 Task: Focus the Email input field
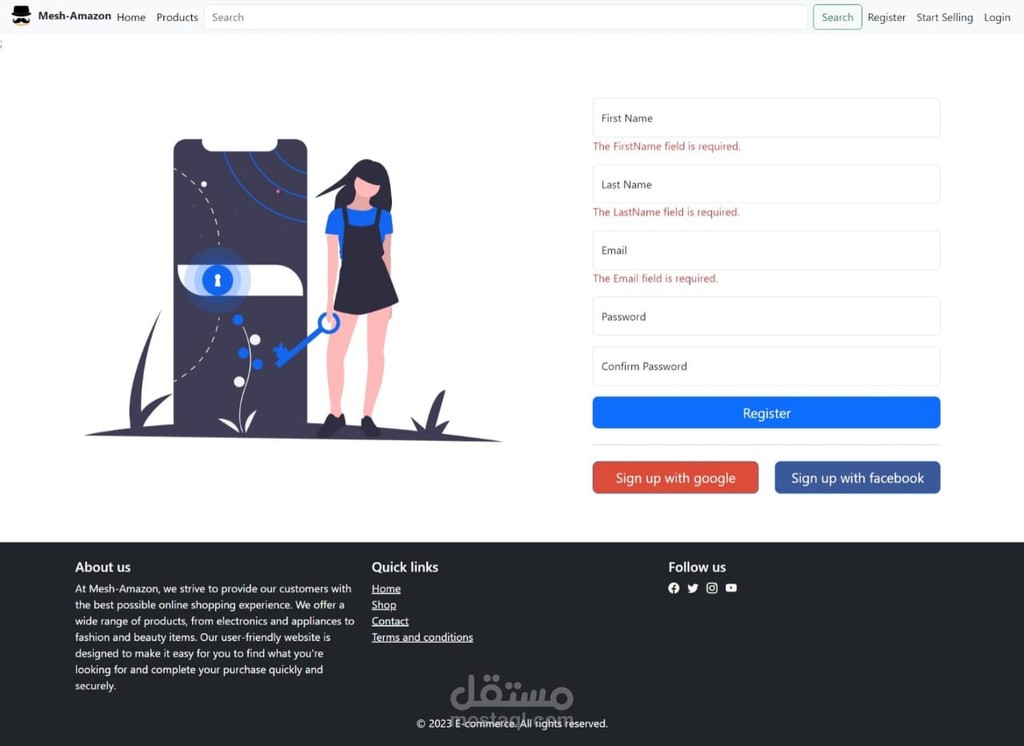click(x=766, y=250)
